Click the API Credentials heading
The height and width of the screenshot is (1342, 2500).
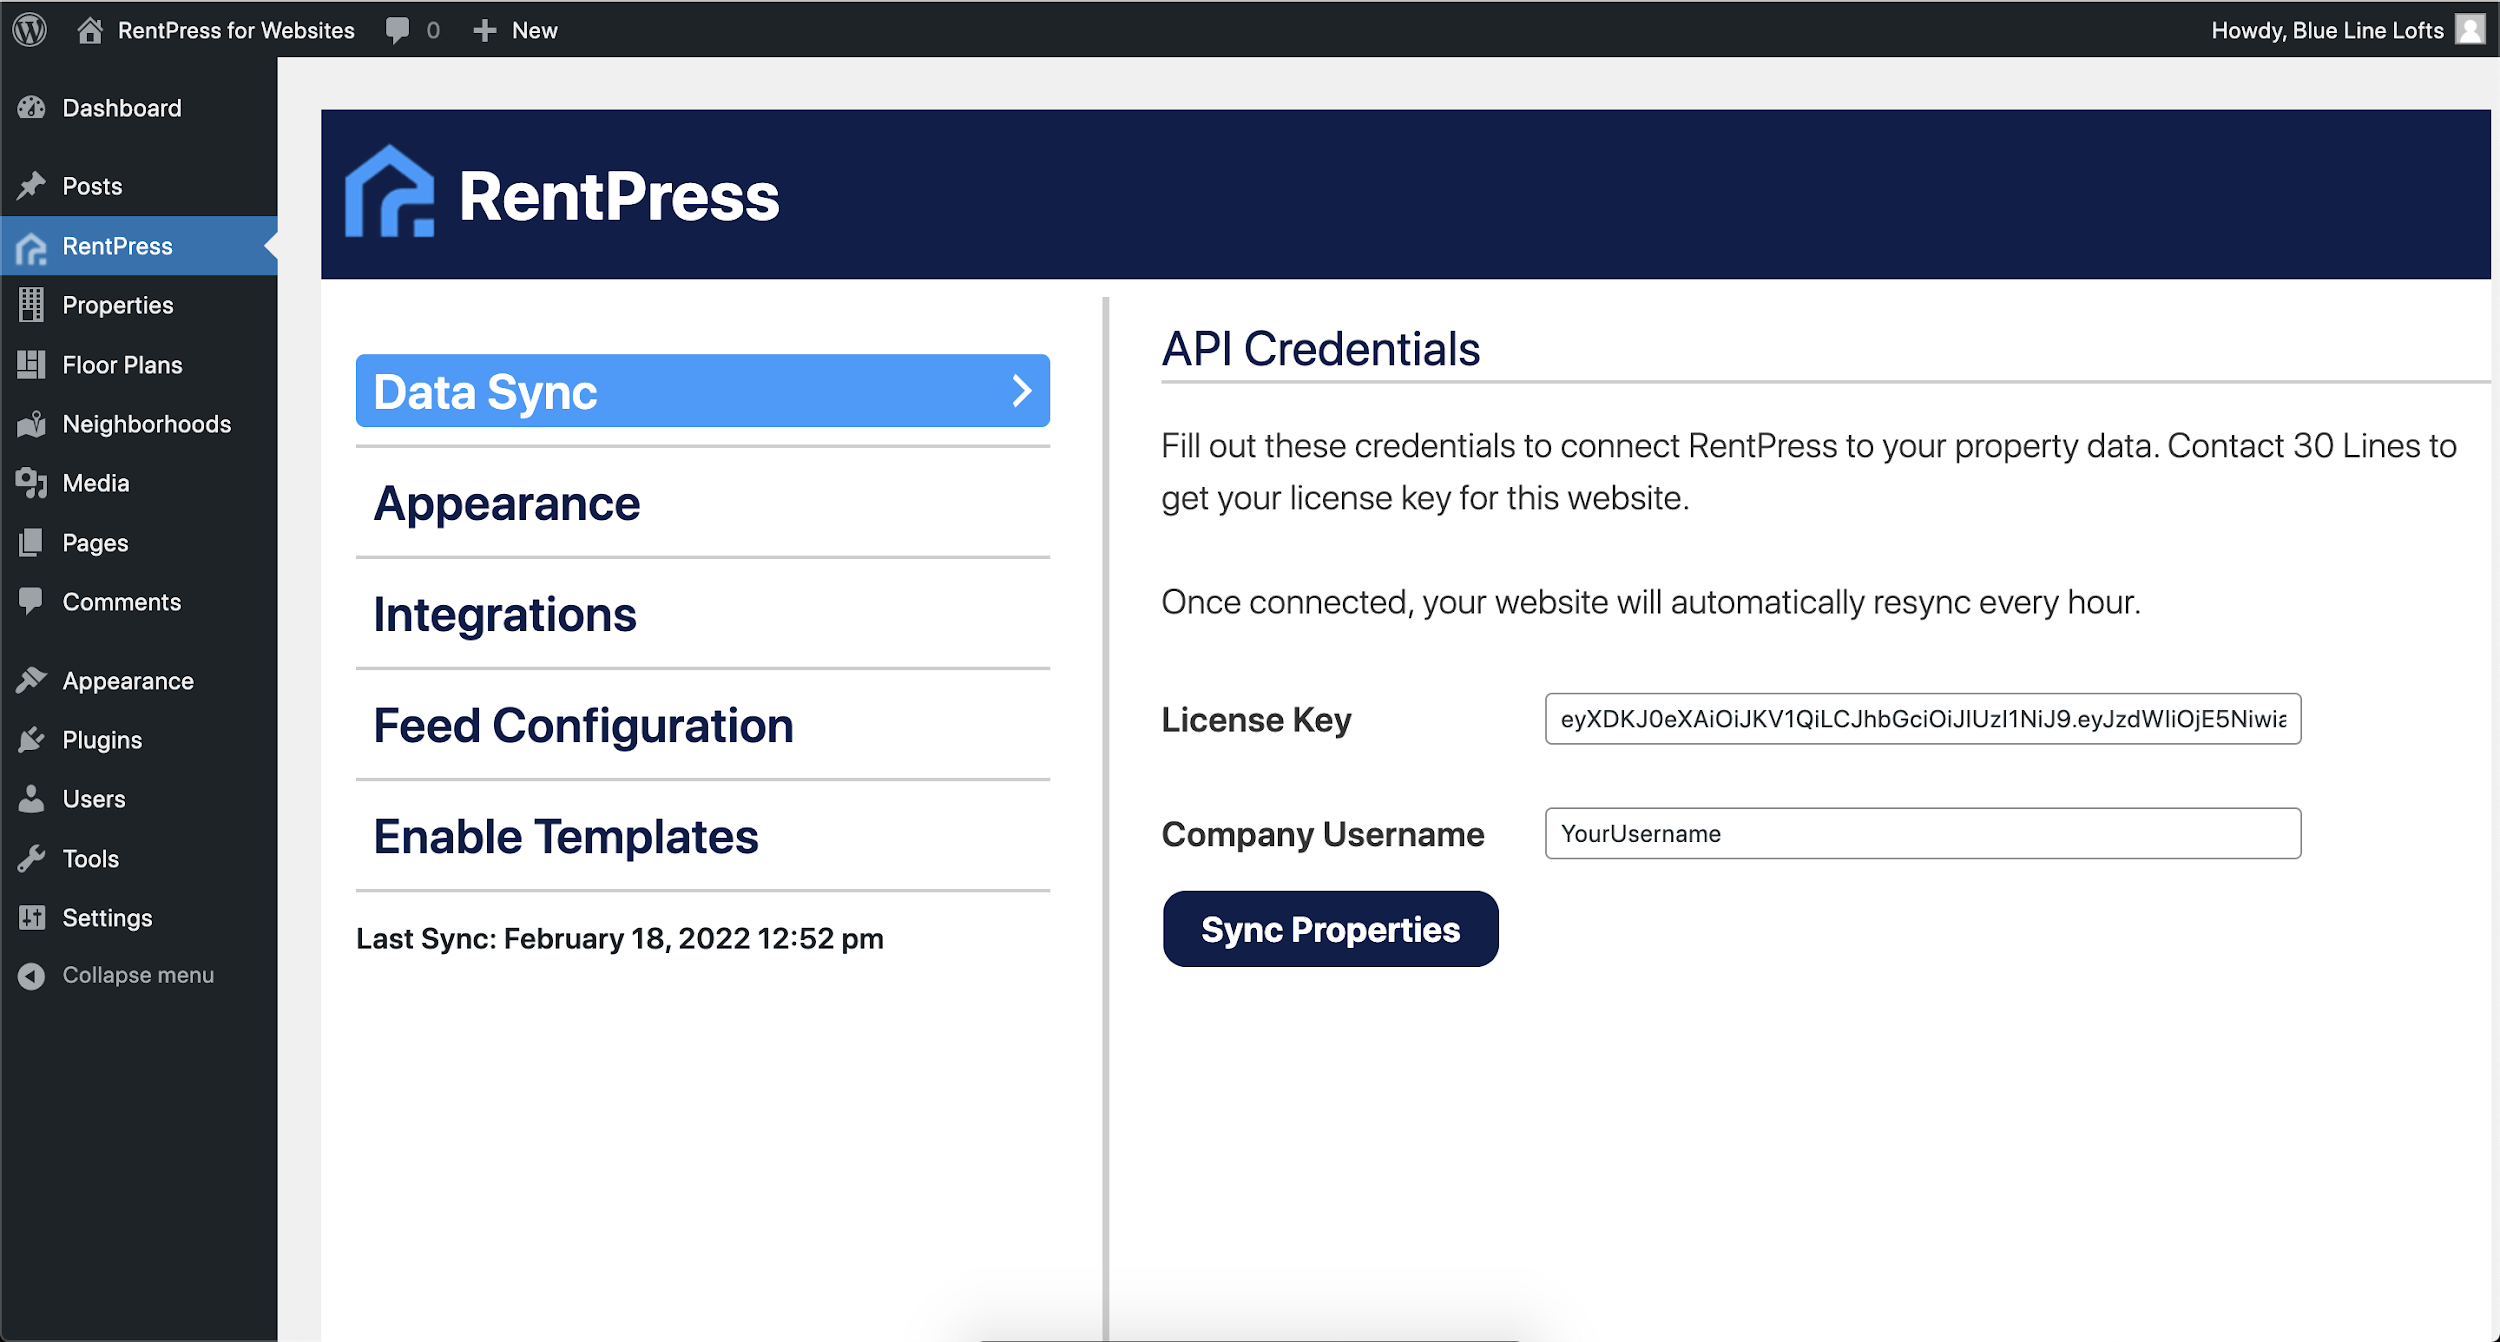[x=1320, y=349]
